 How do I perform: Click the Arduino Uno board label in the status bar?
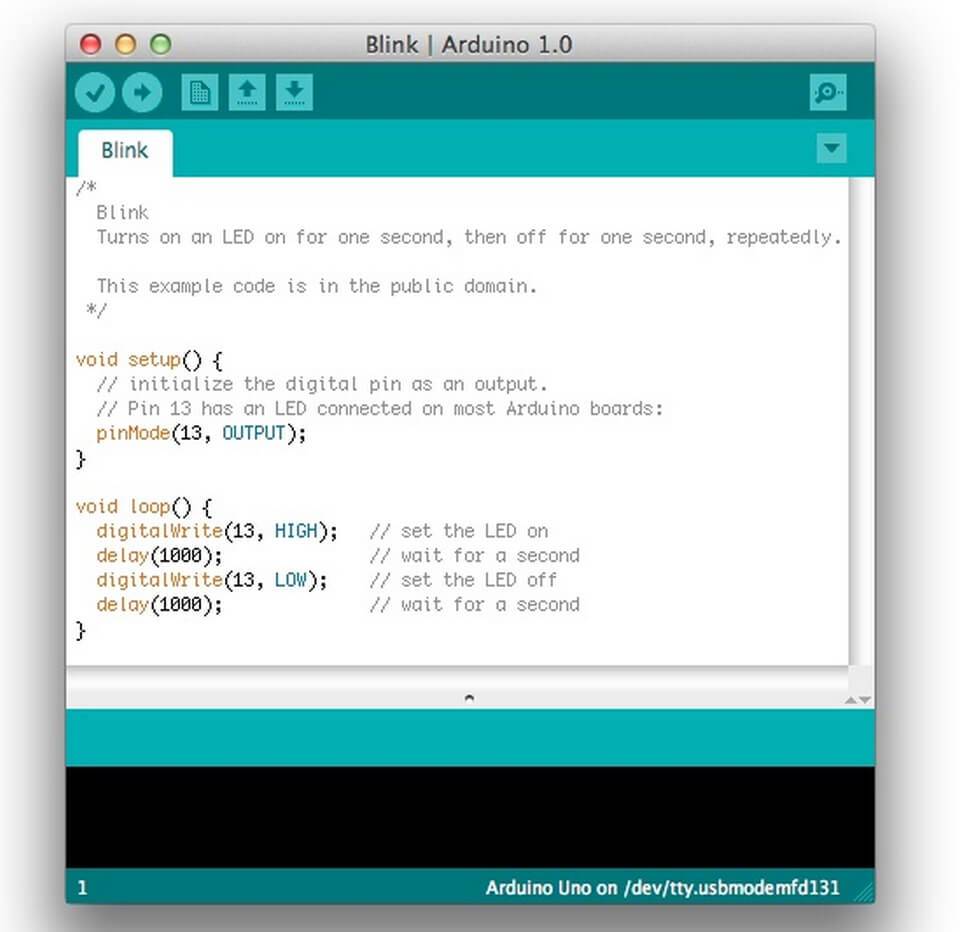[x=661, y=888]
